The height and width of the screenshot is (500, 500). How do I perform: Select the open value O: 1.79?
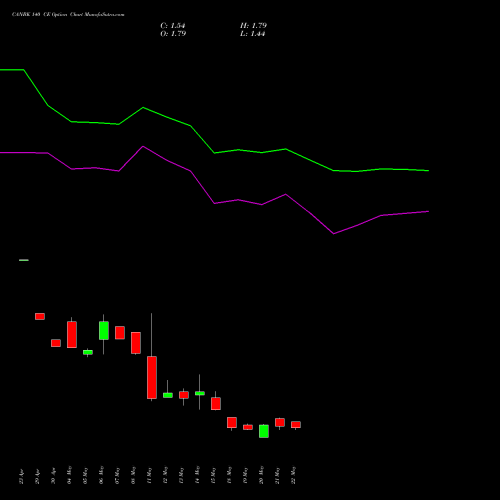[173, 34]
